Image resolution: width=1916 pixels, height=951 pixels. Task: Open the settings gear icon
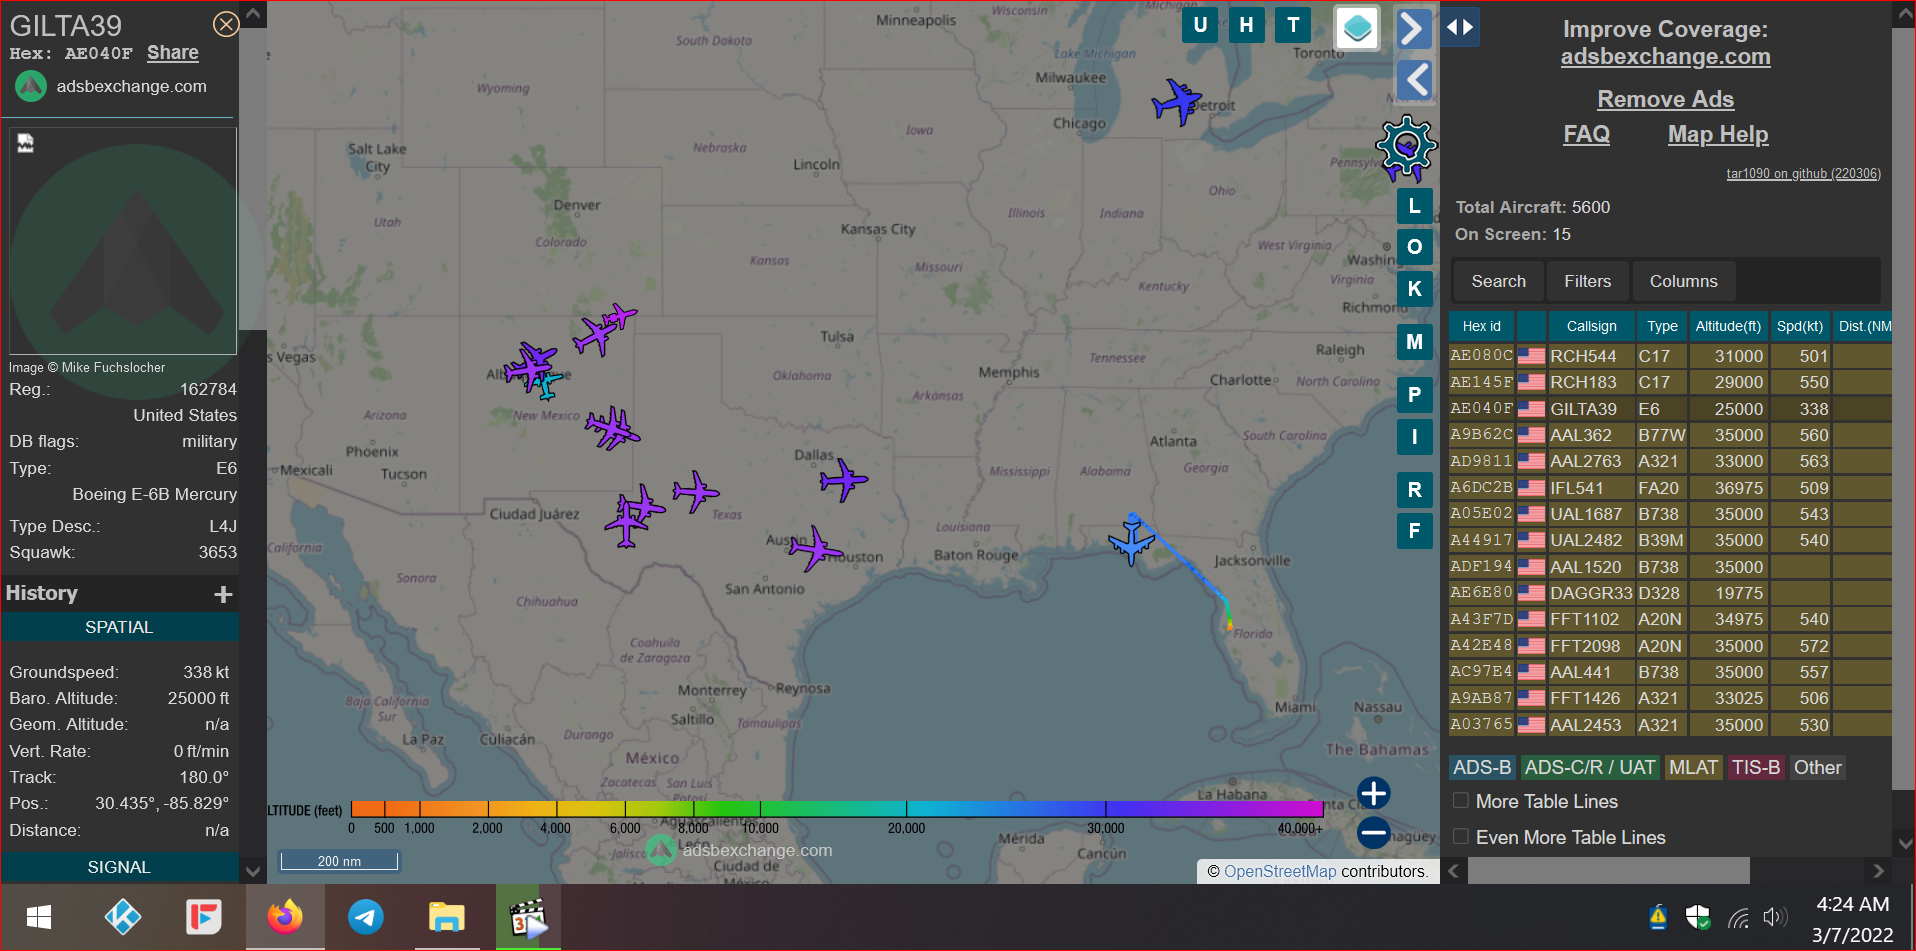pos(1406,148)
